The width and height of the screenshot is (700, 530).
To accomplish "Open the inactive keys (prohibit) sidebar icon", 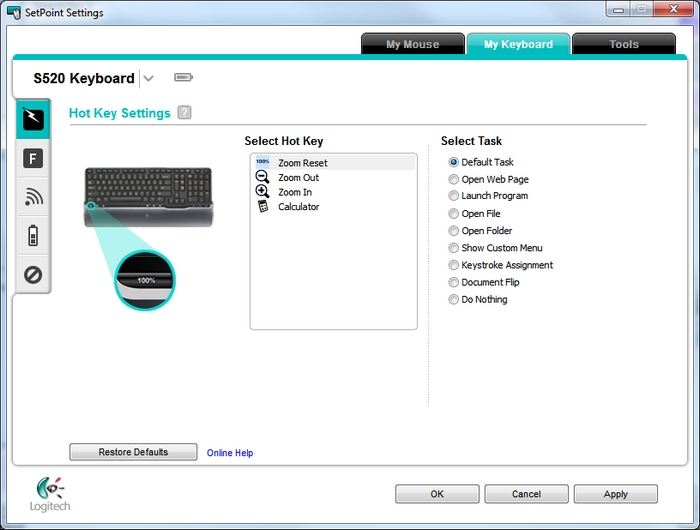I will [x=33, y=275].
